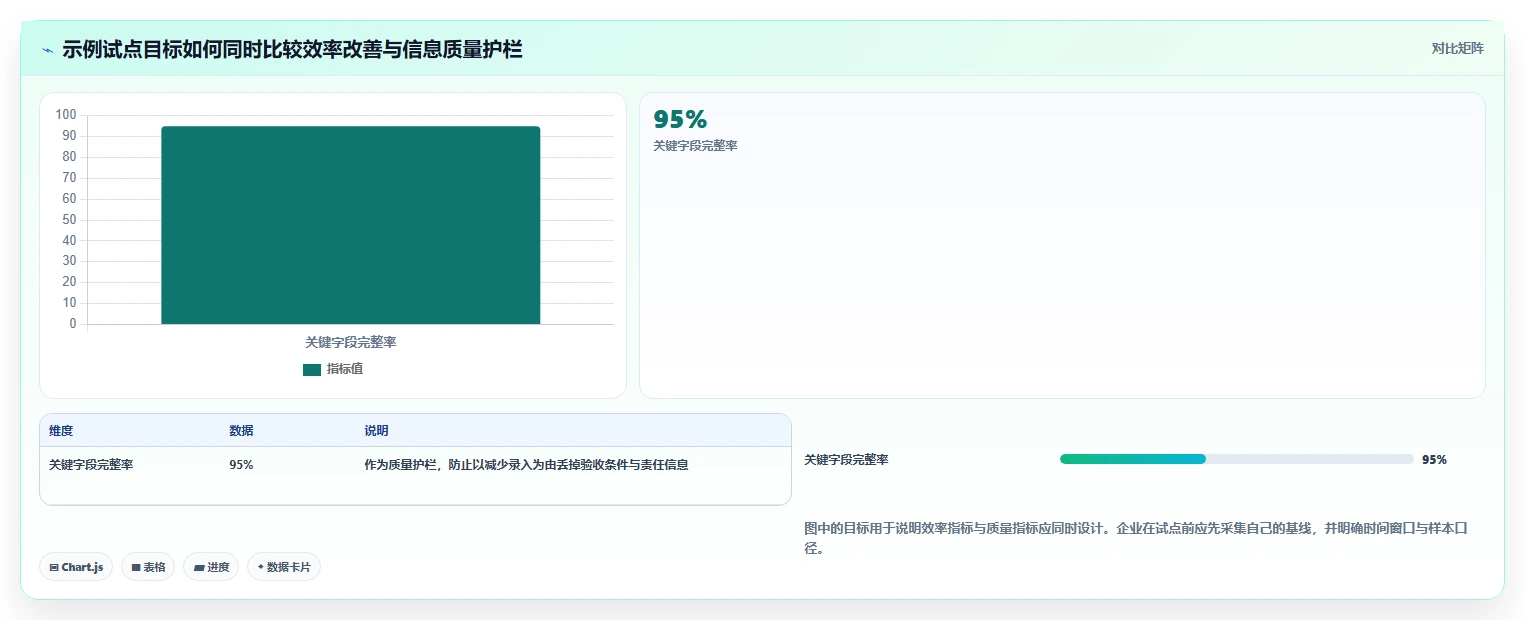Click the panel title 示例试点目标 heading
This screenshot has height=620, width=1525.
tap(292, 49)
